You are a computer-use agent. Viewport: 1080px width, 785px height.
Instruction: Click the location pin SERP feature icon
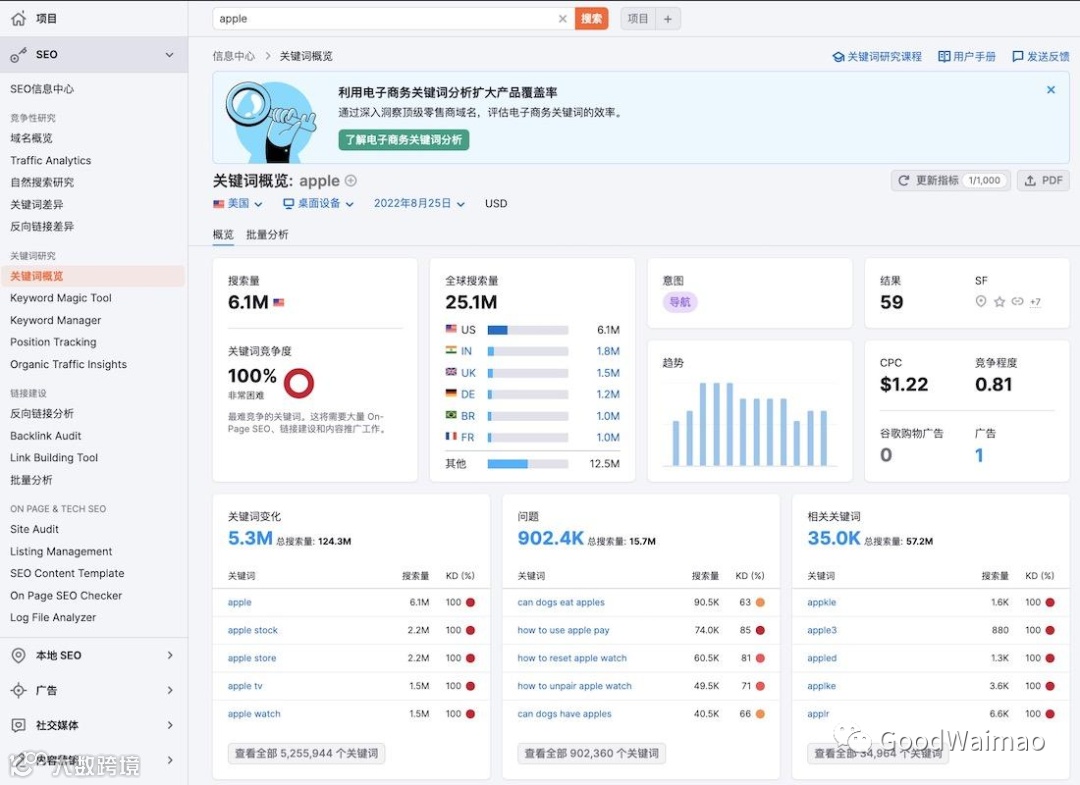(981, 302)
